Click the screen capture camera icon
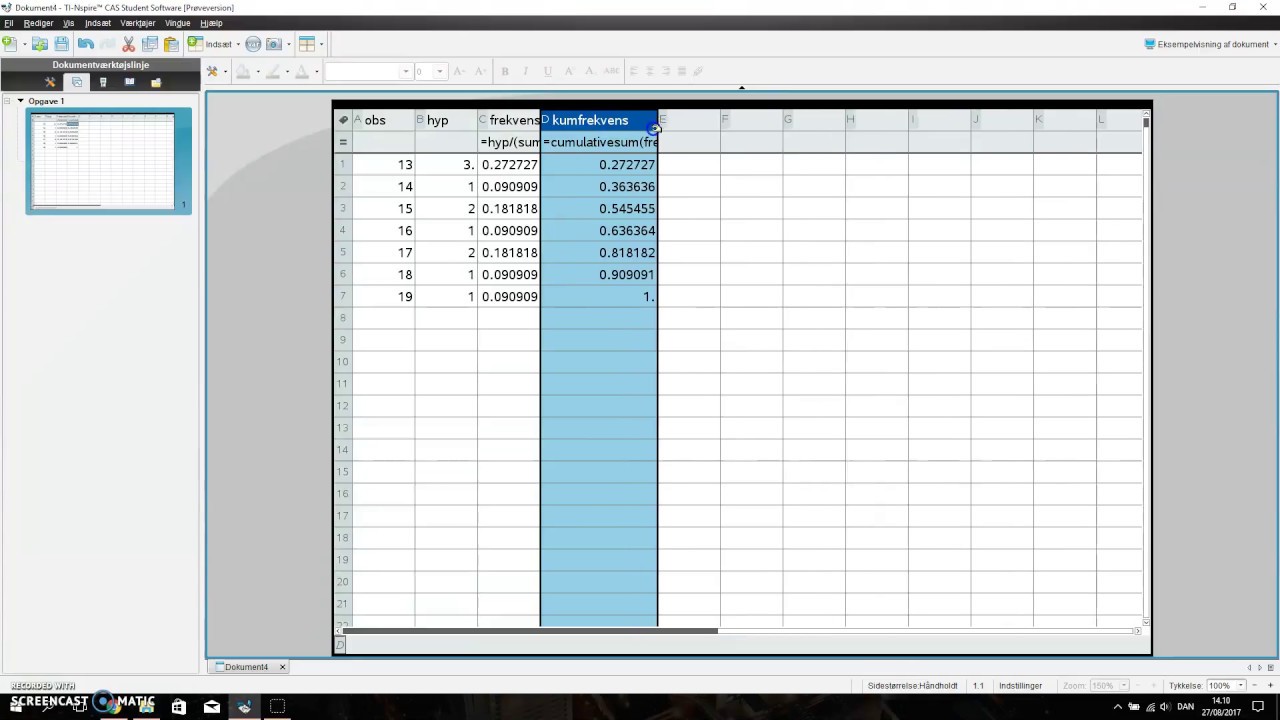This screenshot has height=720, width=1280. (273, 44)
